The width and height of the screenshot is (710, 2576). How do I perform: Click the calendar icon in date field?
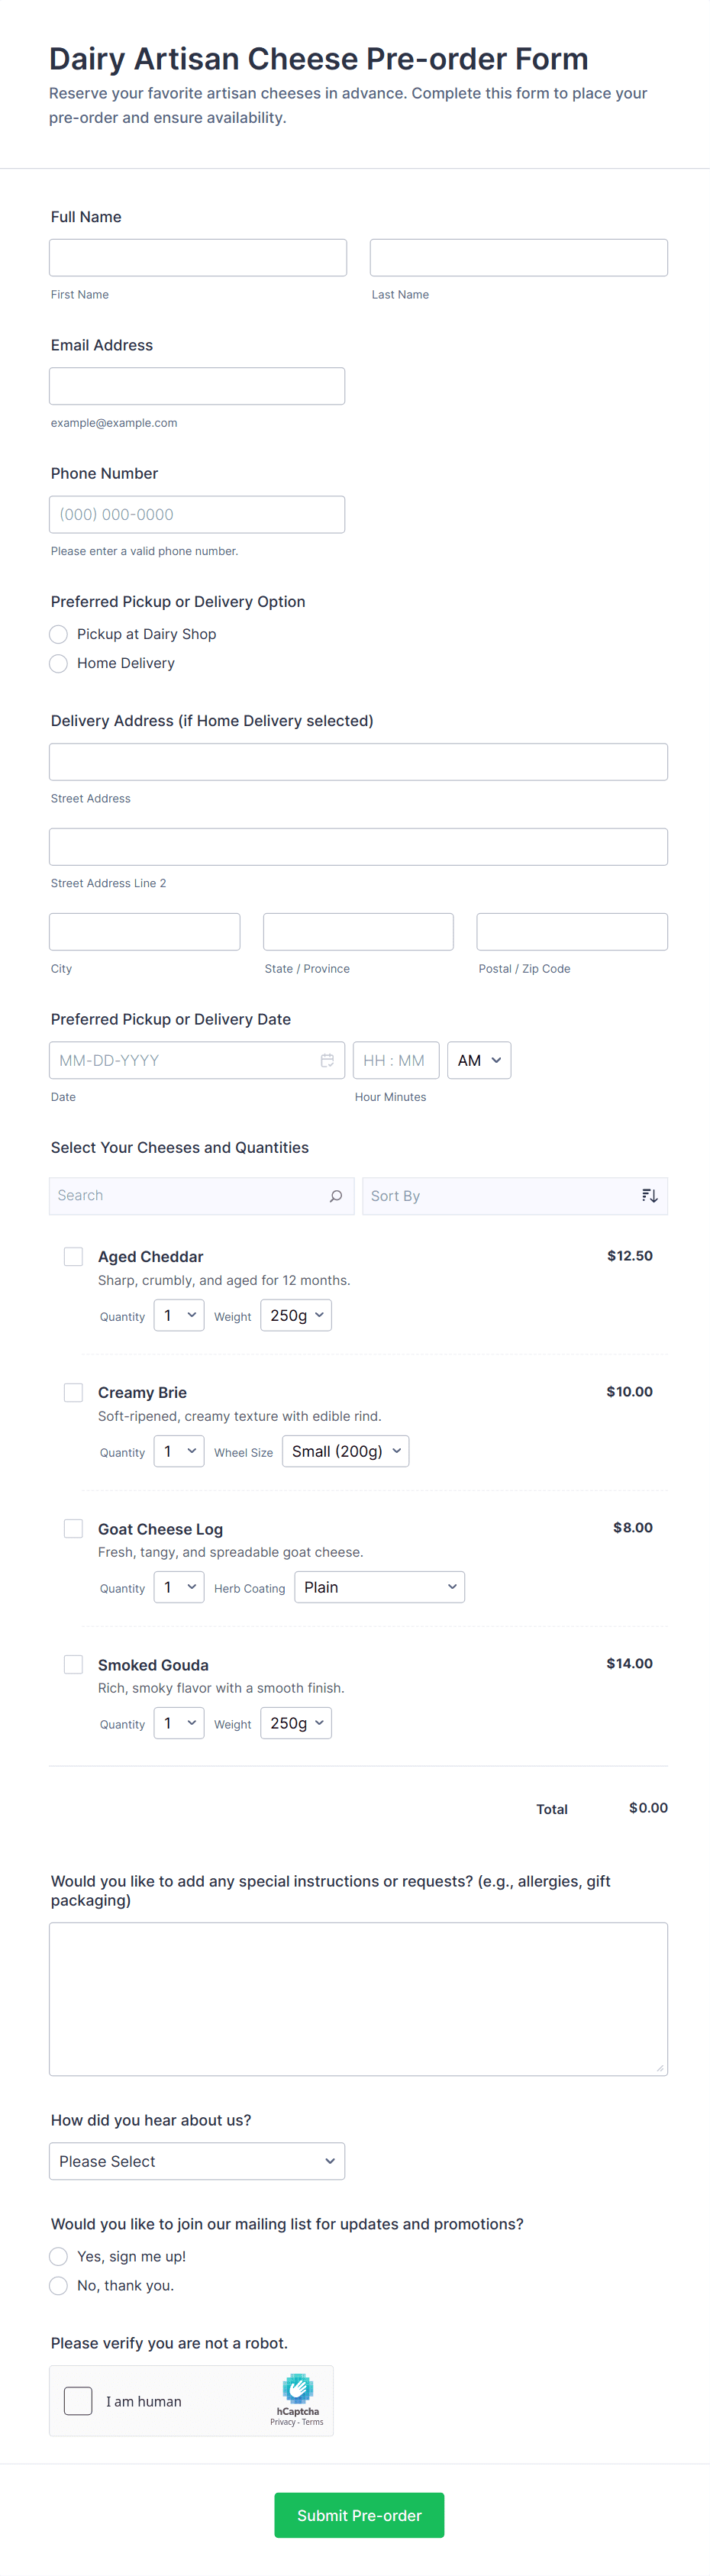pos(327,1060)
